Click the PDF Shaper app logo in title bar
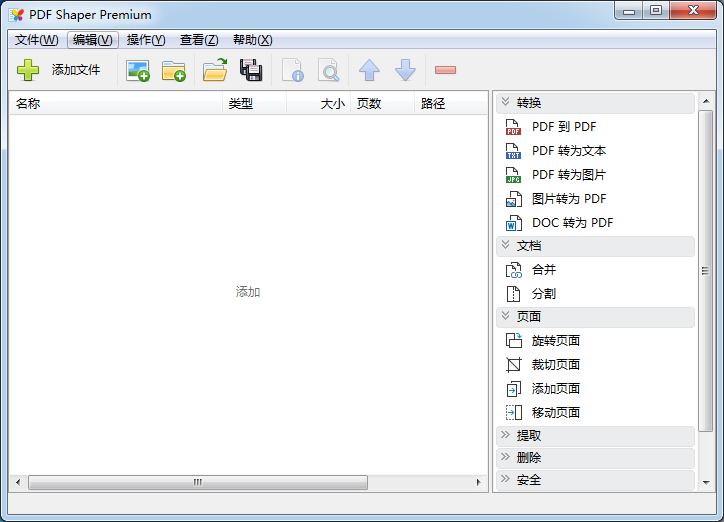Screen dimensions: 724x522 16,15
